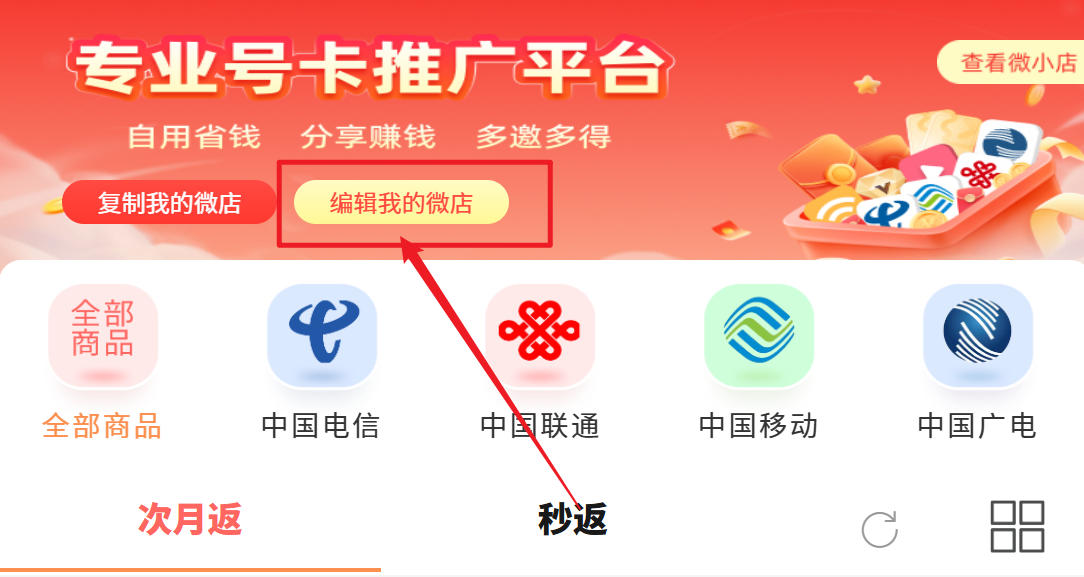Click the 复制我的微店 button

coord(169,202)
